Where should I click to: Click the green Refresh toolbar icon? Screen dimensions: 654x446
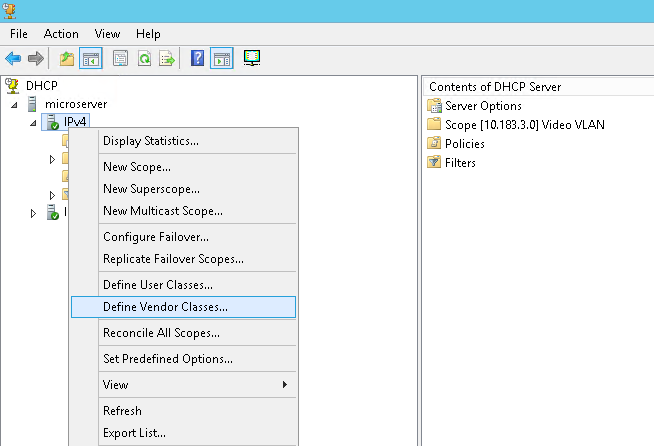[x=144, y=58]
